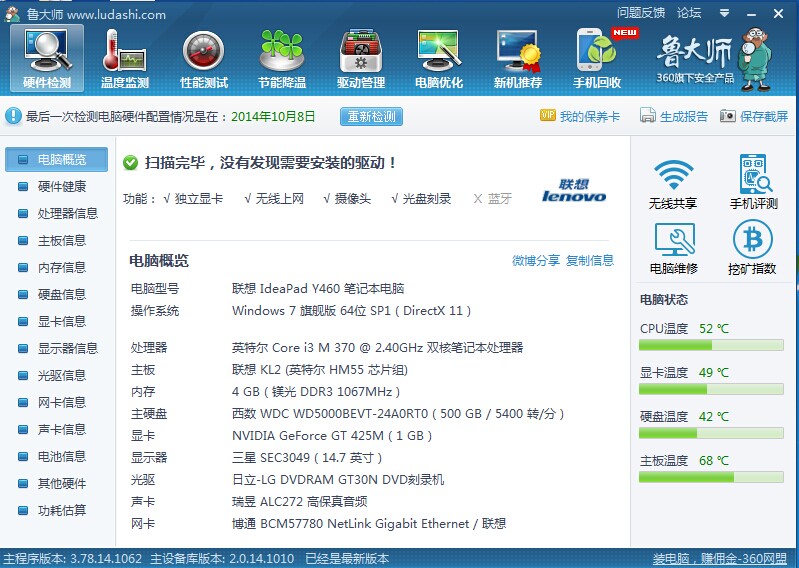Click the 硬盘温度 progress bar
This screenshot has height=568, width=799.
coord(711,433)
